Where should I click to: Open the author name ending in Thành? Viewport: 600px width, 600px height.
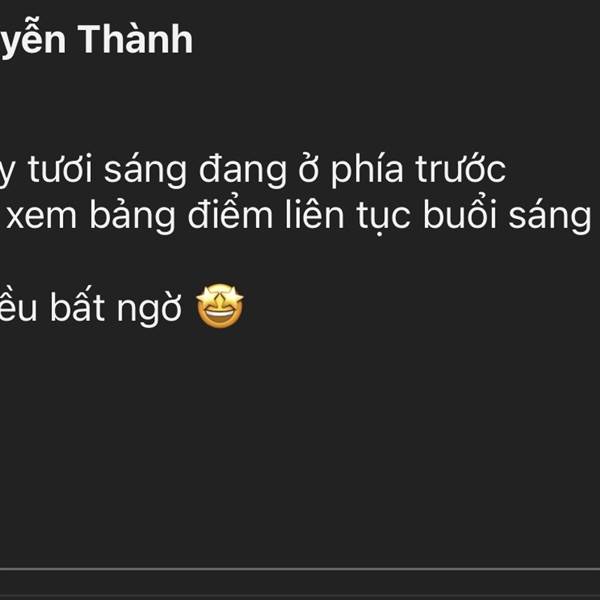96,40
